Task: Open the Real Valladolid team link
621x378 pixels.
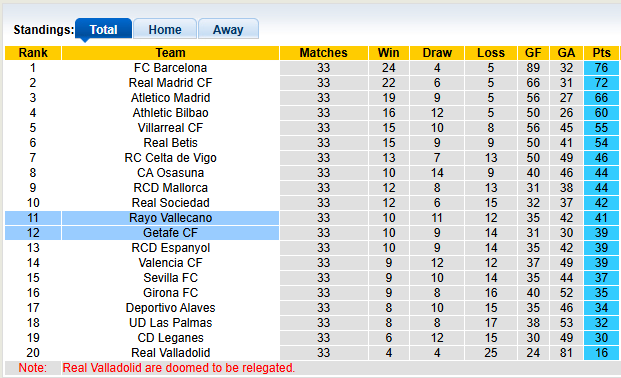Action: pos(170,353)
